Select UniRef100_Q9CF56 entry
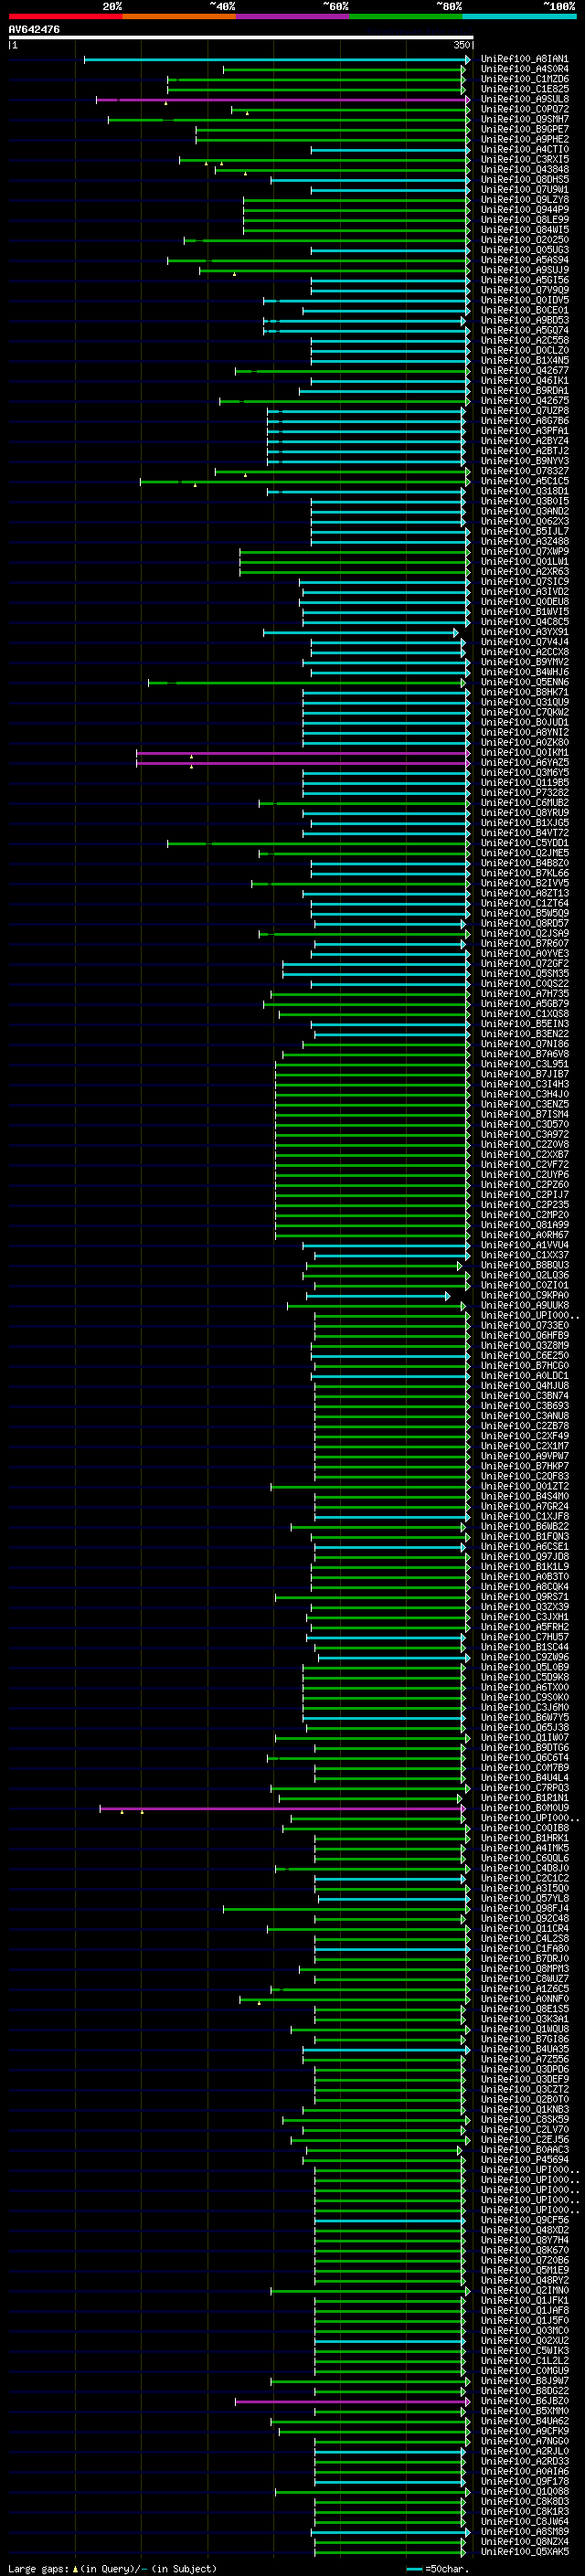 524,2221
